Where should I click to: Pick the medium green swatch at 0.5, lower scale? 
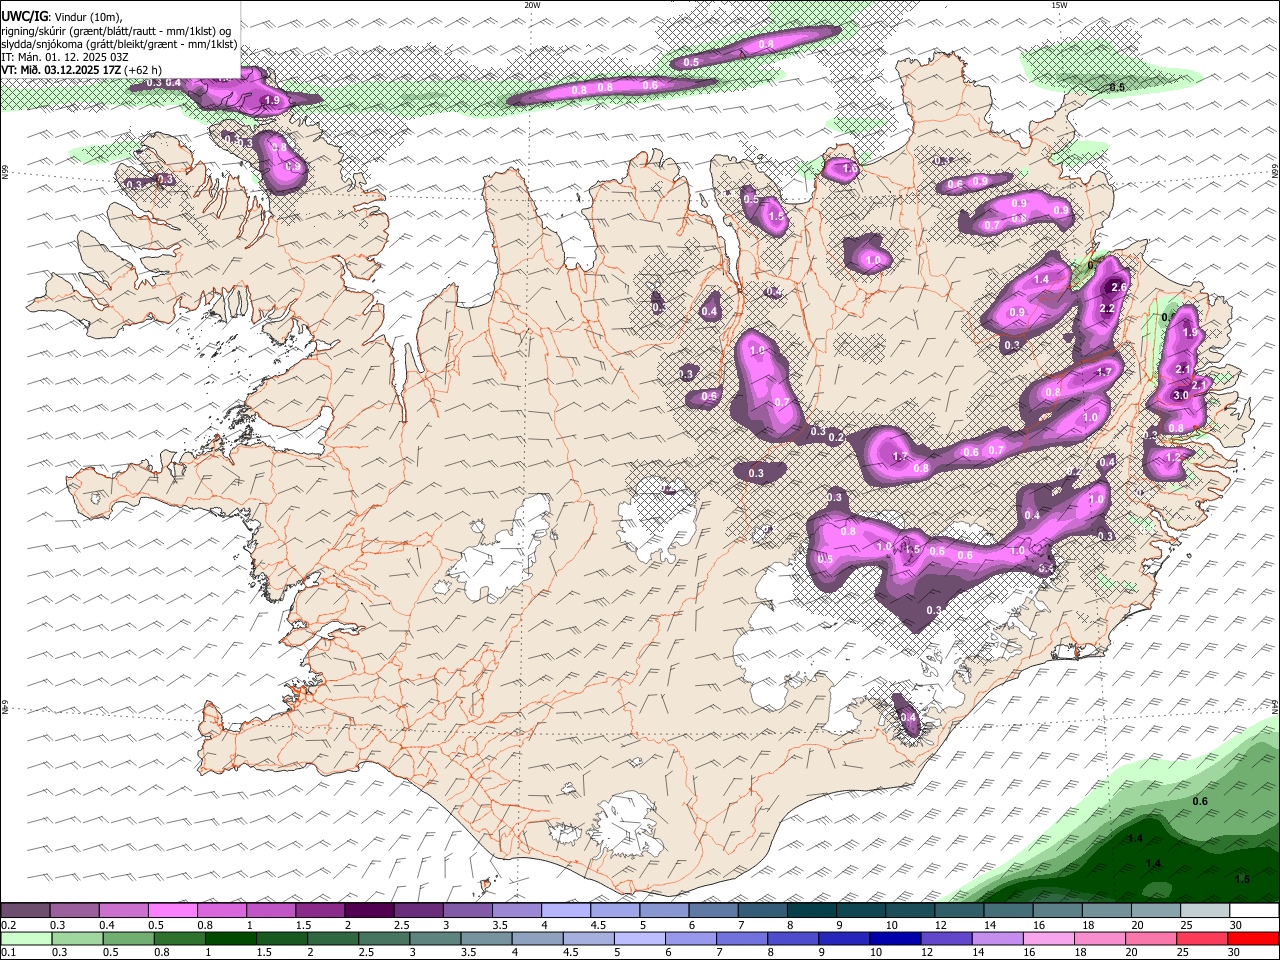click(128, 939)
